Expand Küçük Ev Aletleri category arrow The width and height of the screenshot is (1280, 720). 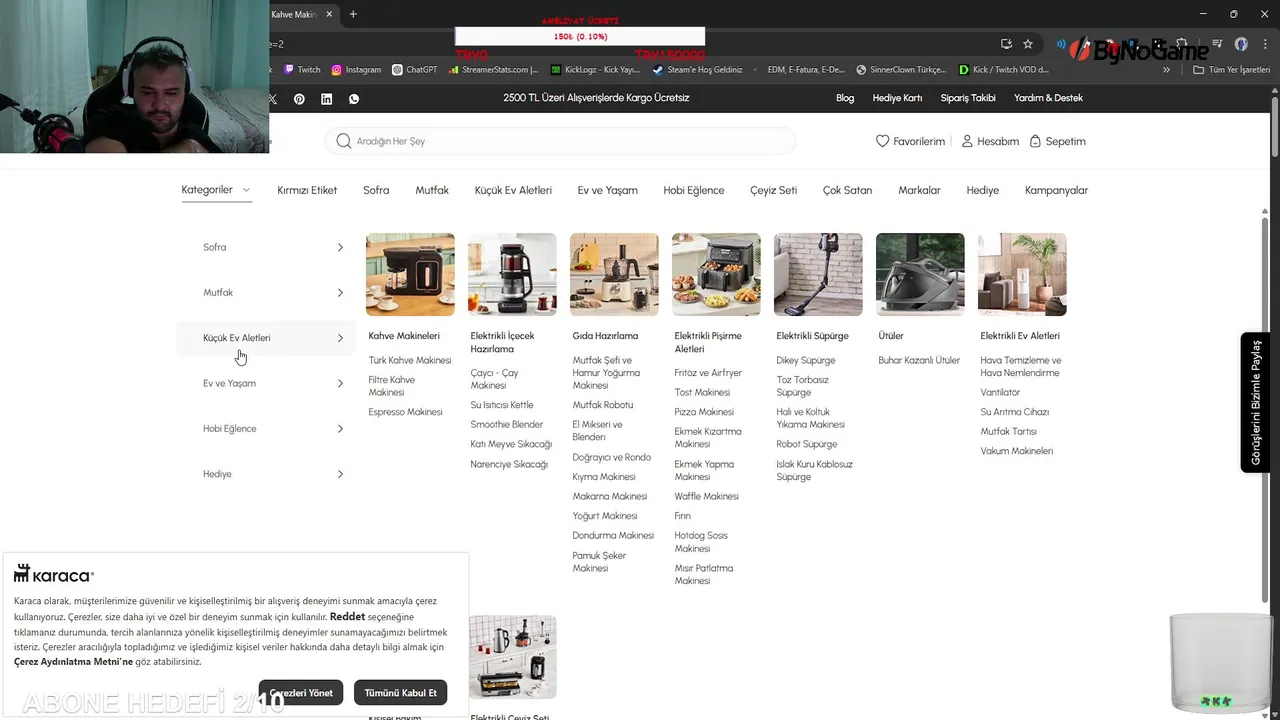(340, 338)
